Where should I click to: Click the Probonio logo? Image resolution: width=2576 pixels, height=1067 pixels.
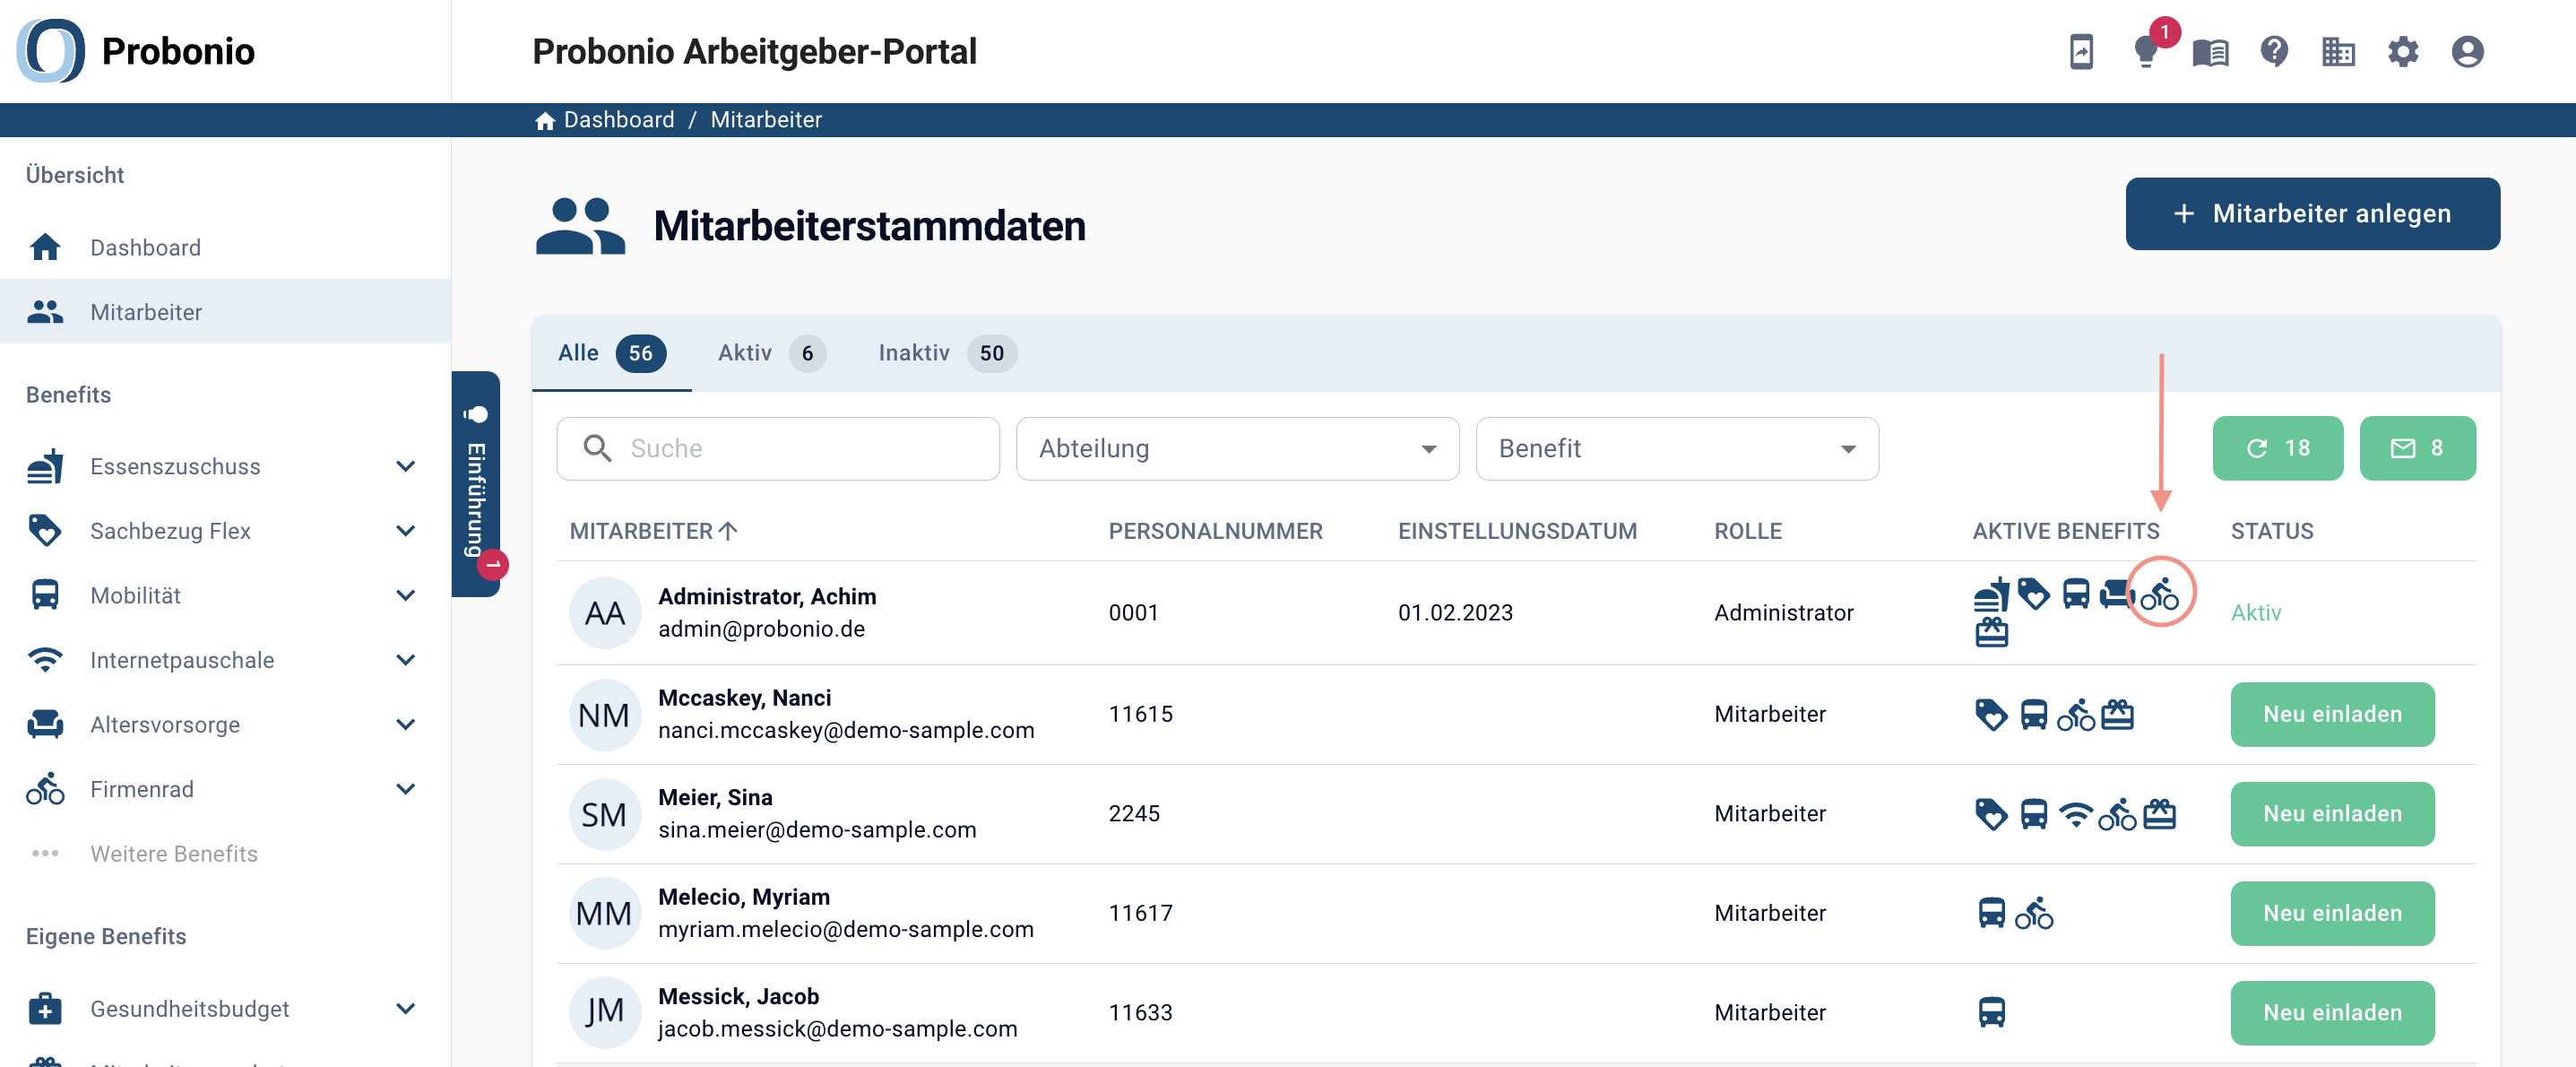tap(136, 51)
